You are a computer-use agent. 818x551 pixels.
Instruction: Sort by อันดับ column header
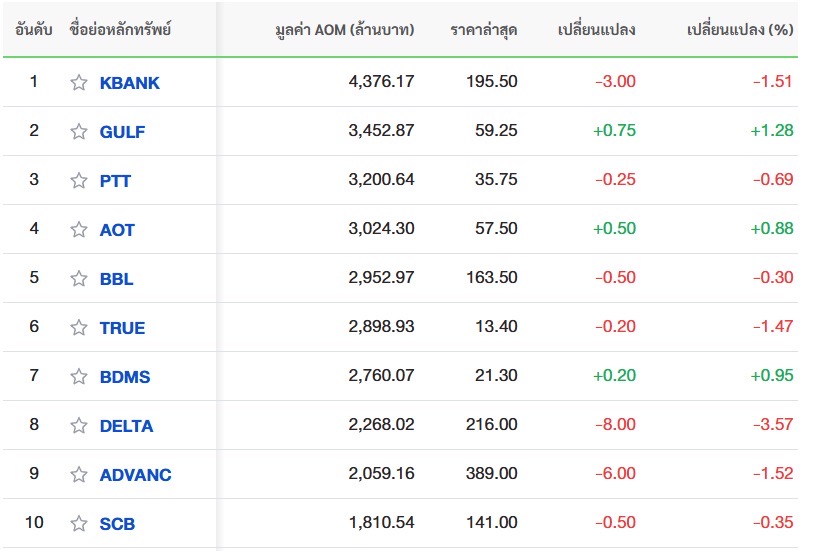point(34,30)
